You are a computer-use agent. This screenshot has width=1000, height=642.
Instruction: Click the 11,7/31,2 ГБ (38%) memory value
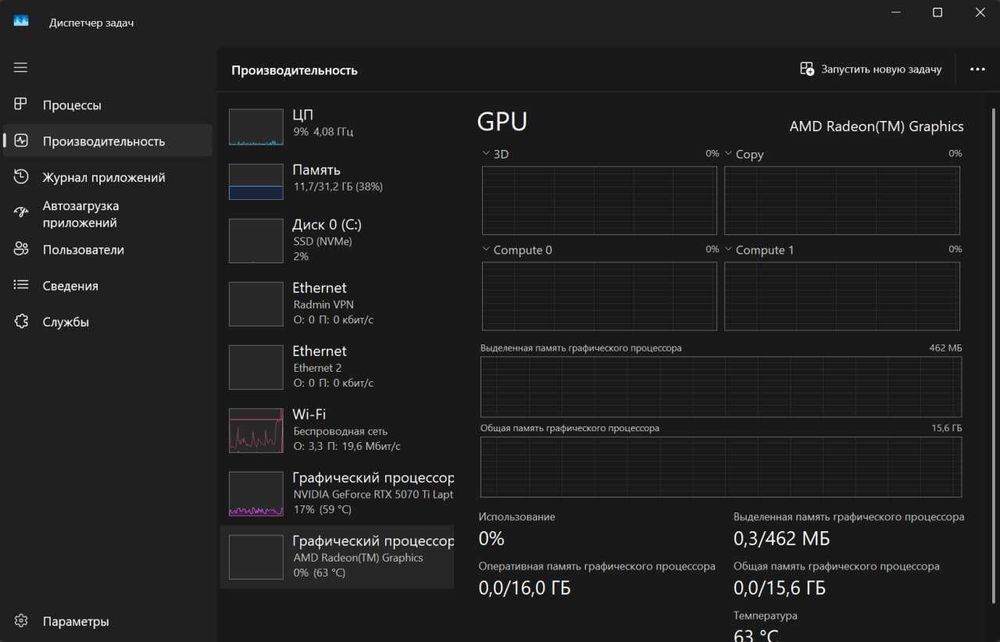click(x=338, y=186)
